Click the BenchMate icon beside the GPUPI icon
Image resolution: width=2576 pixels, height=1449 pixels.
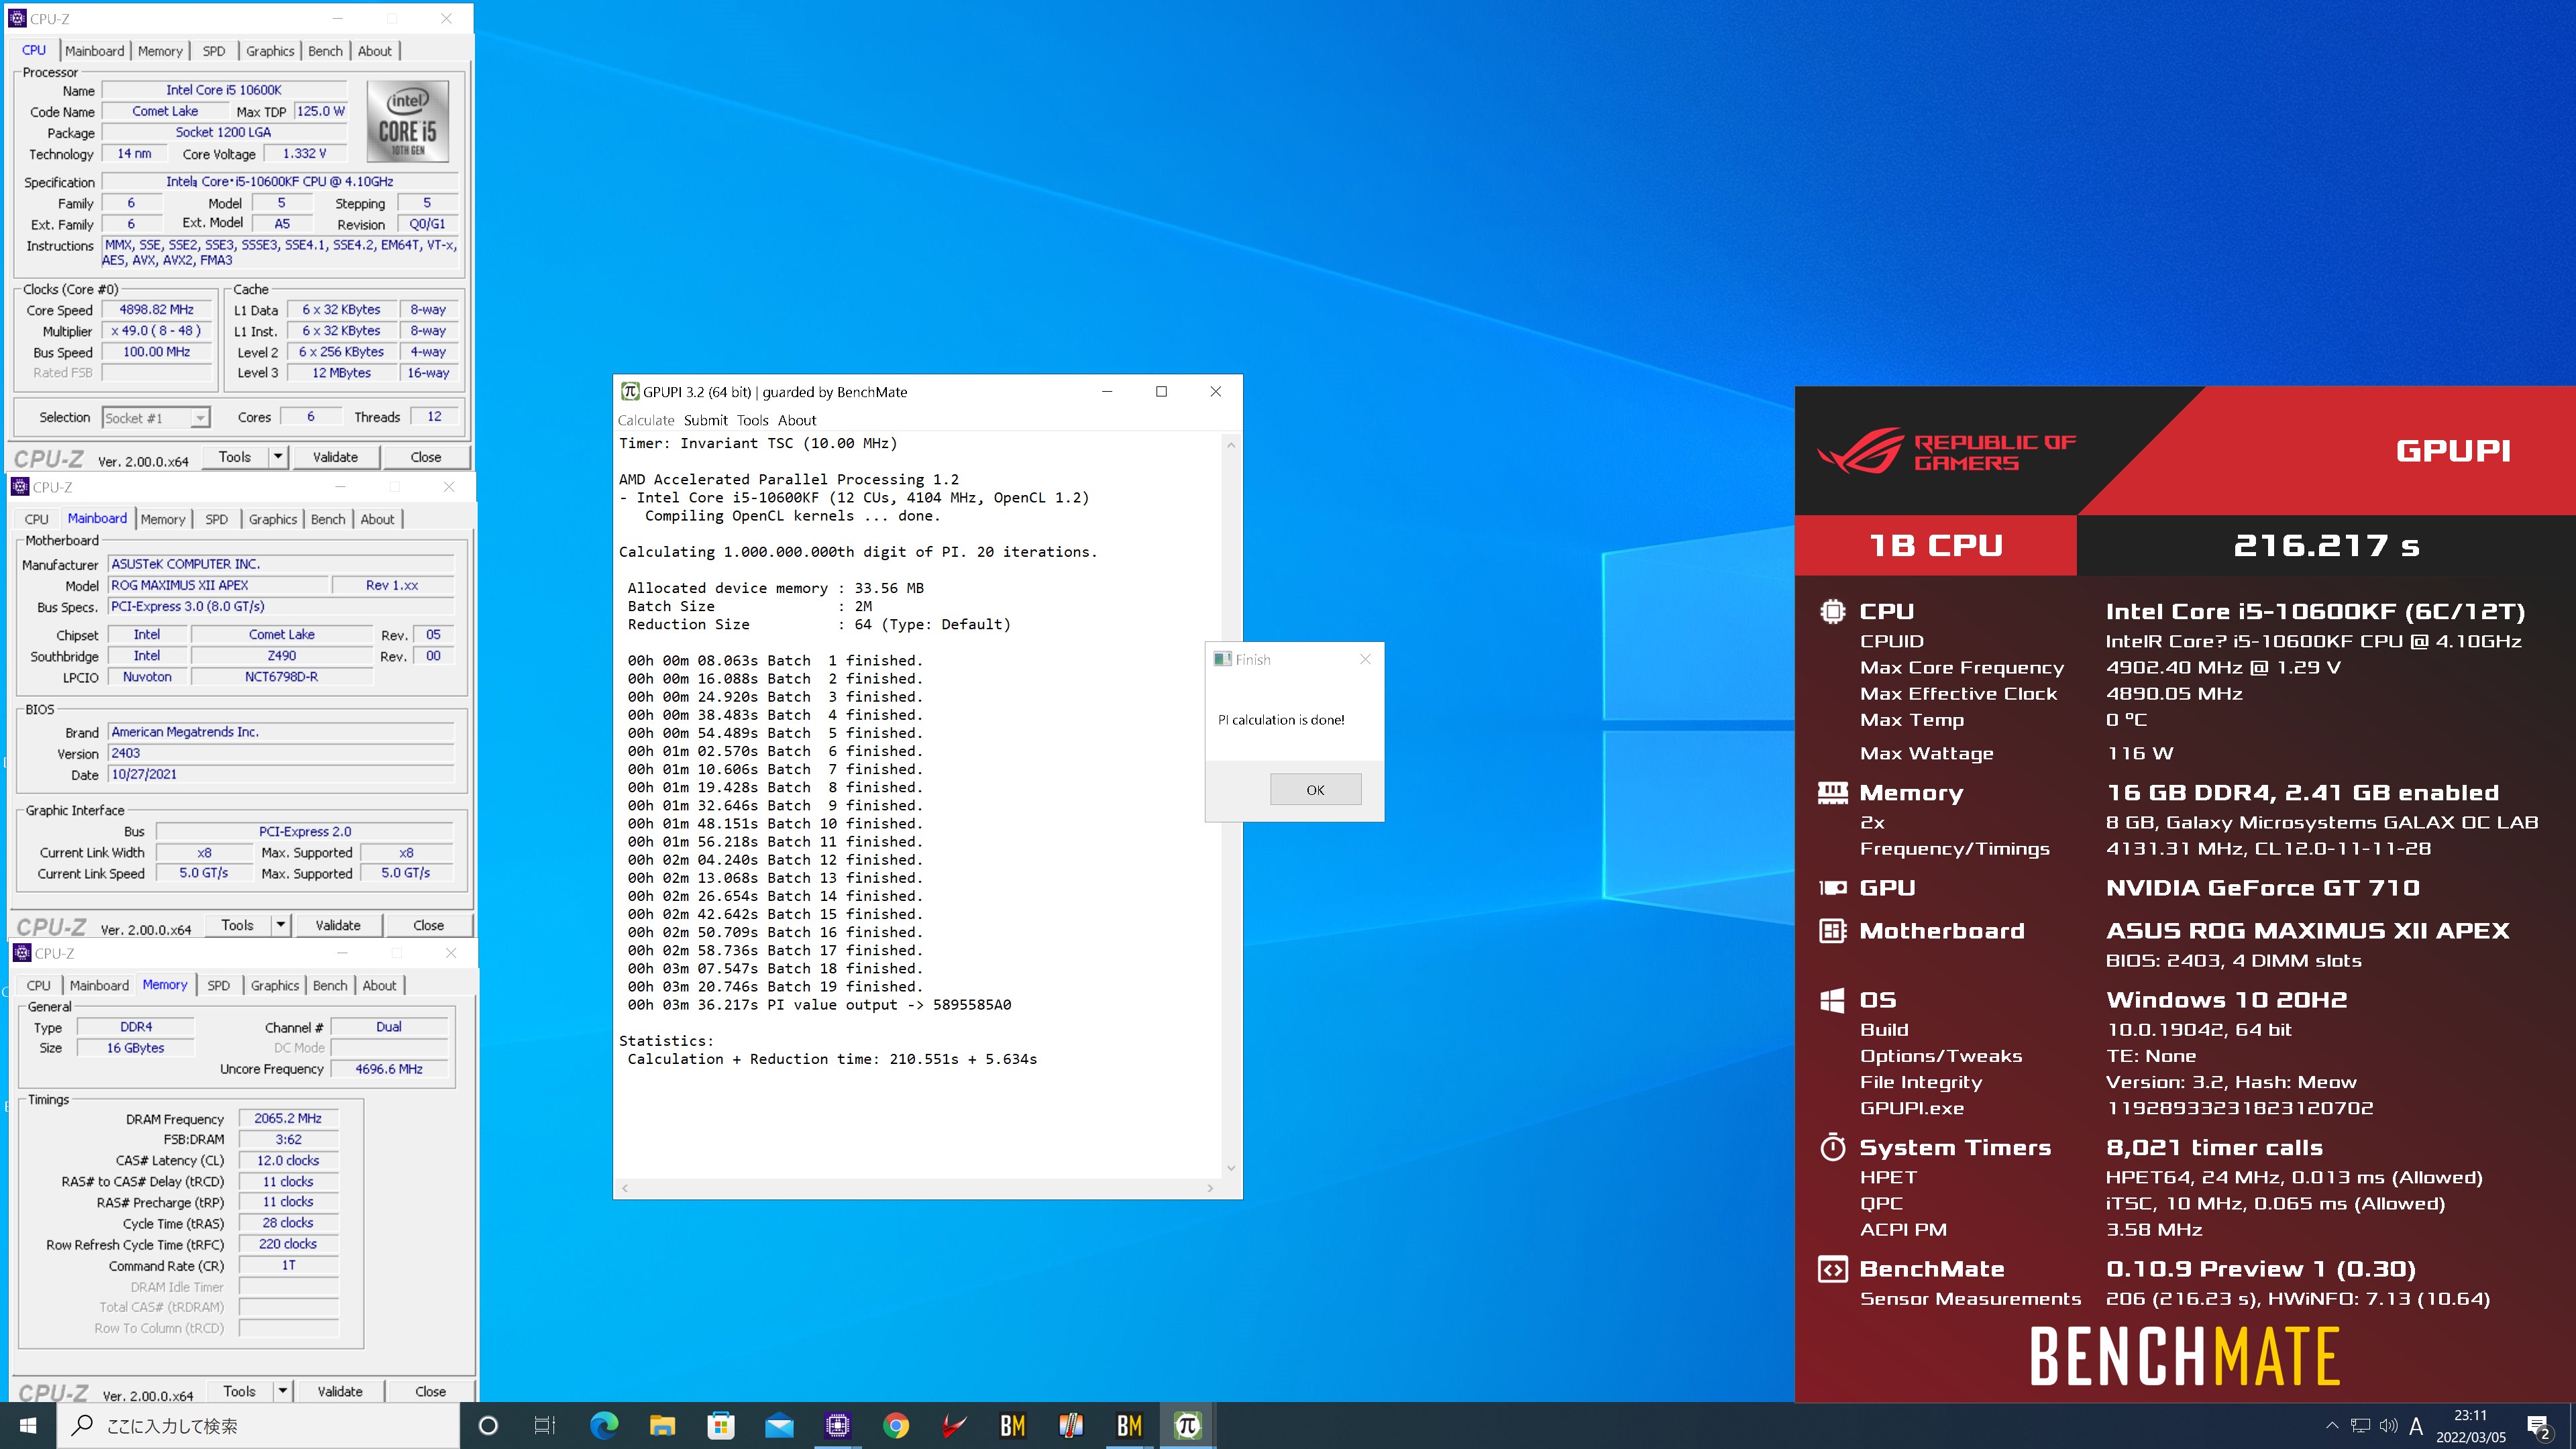pos(1129,1425)
